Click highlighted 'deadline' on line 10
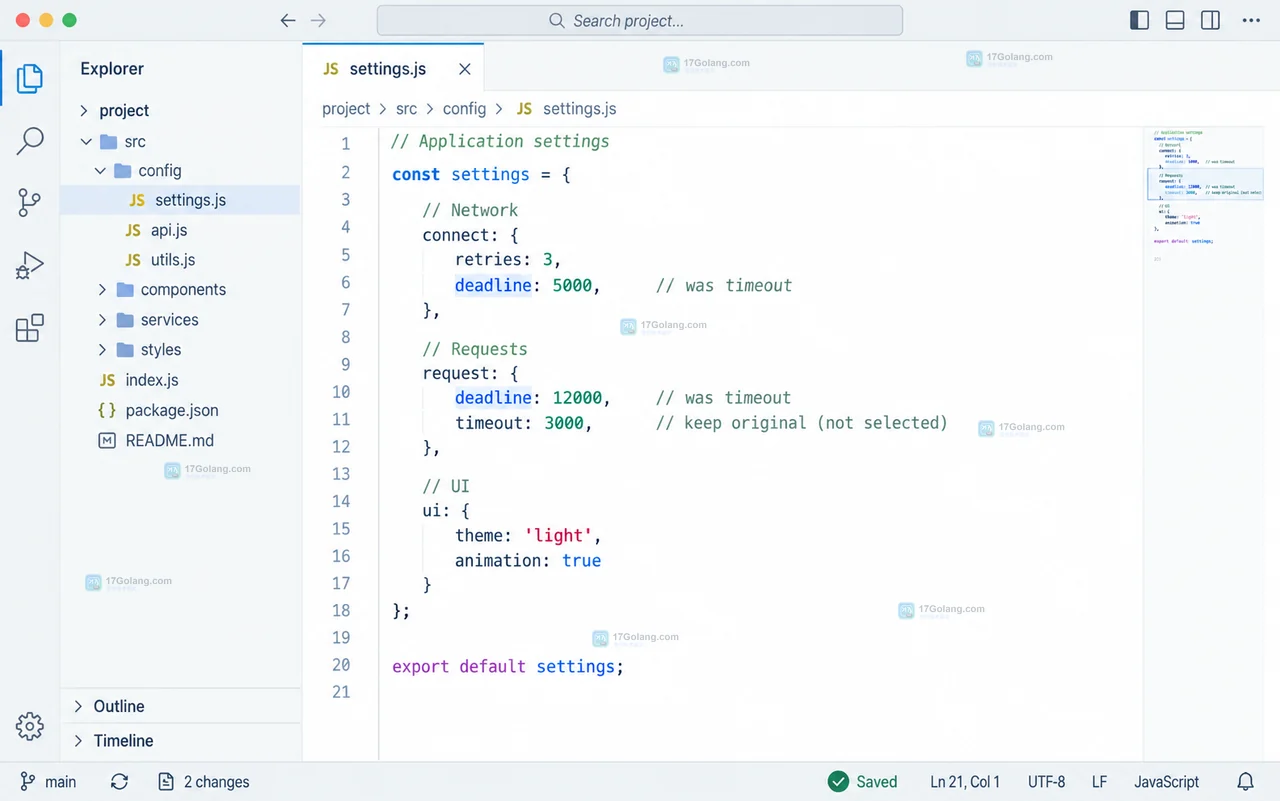This screenshot has height=801, width=1280. pos(493,397)
